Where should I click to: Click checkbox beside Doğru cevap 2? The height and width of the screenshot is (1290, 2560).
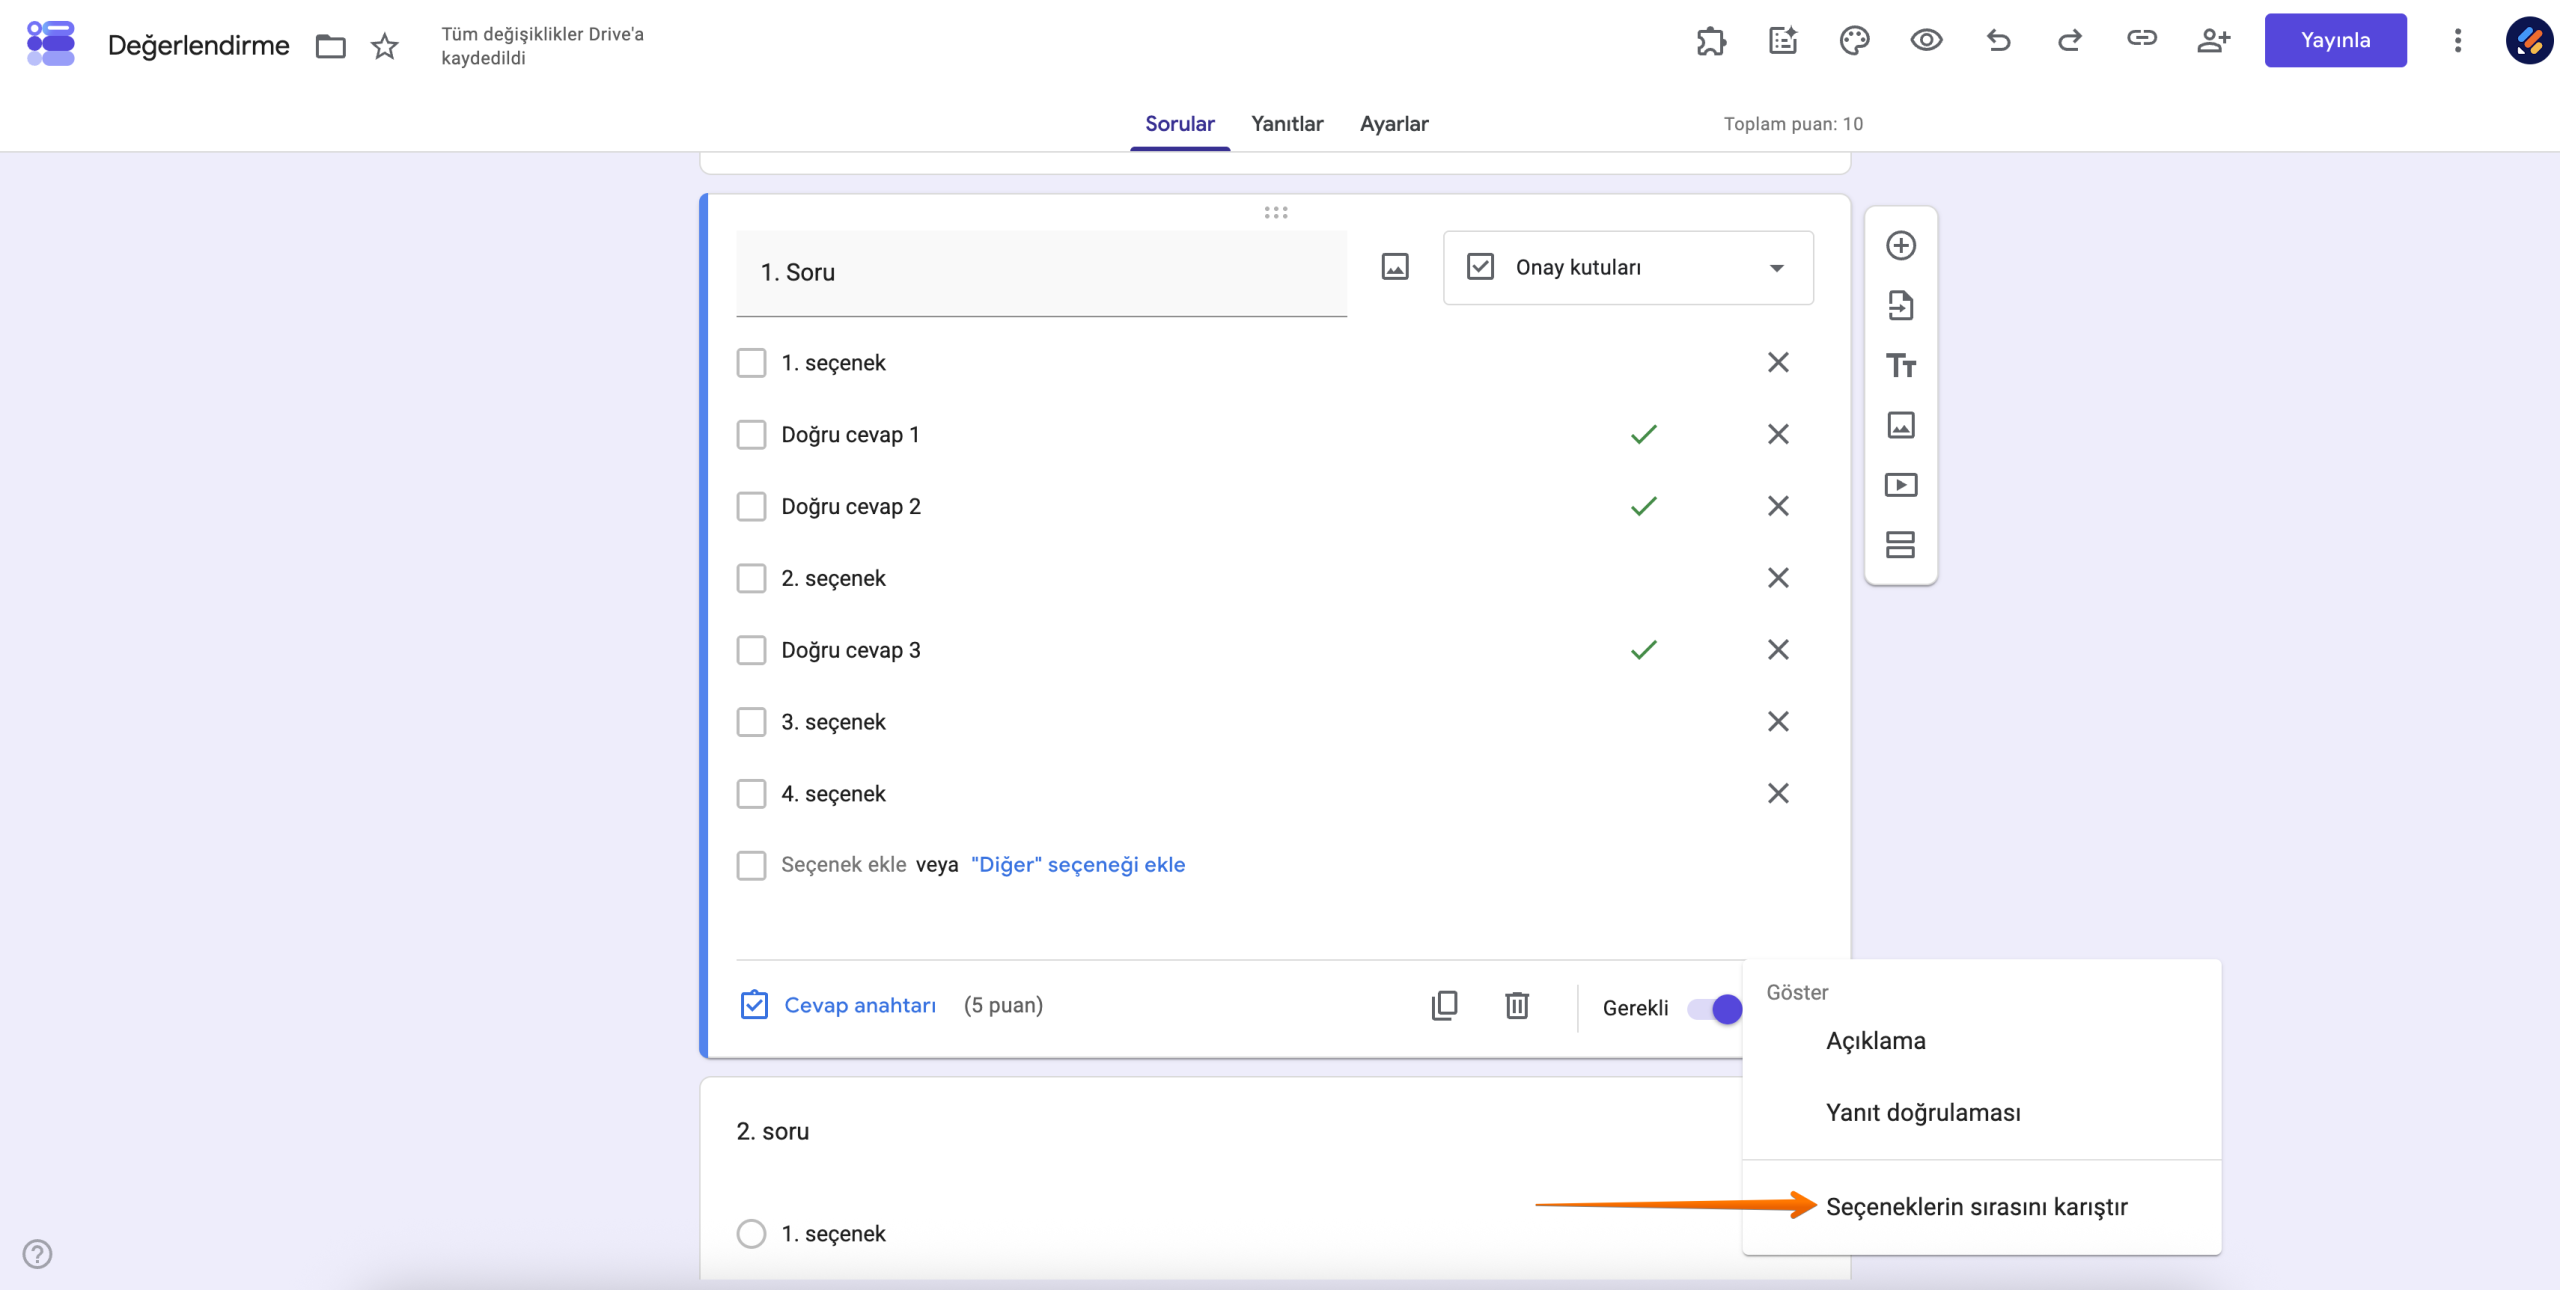pos(751,507)
